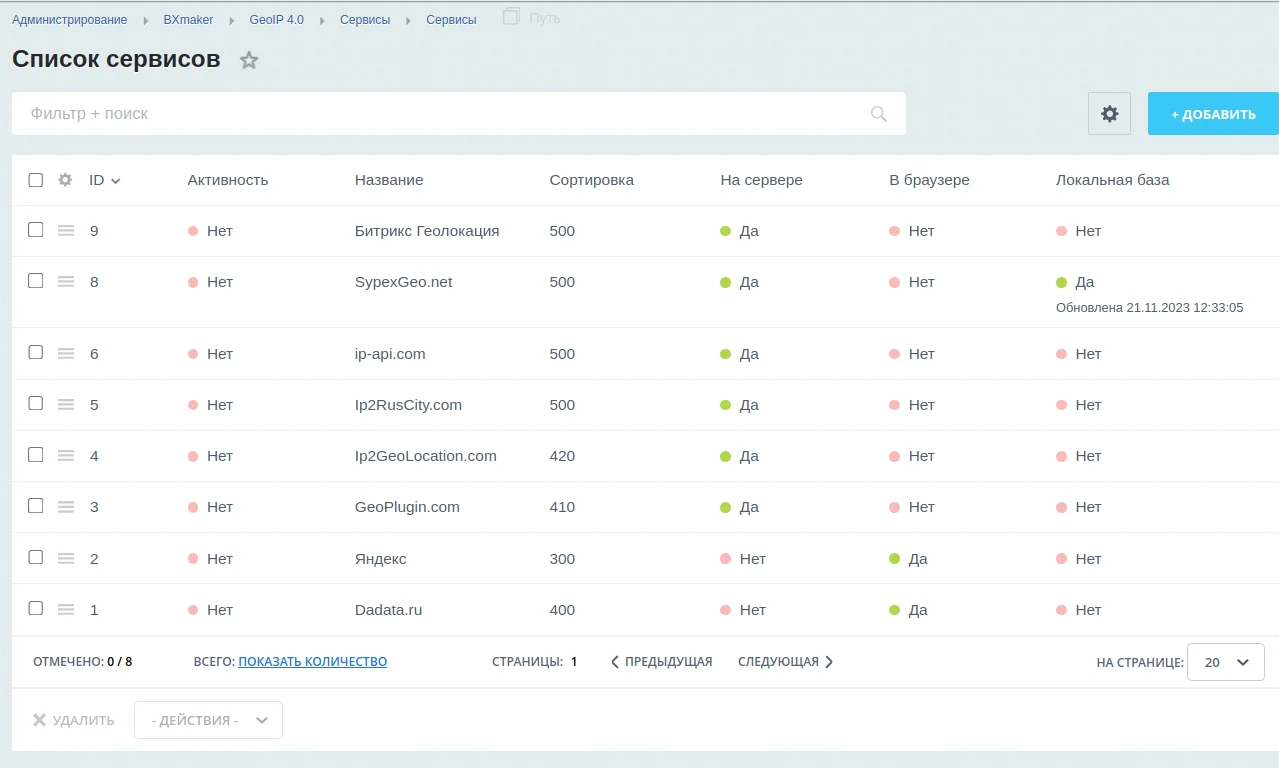
Task: Open the Действия actions dropdown
Action: coord(208,720)
